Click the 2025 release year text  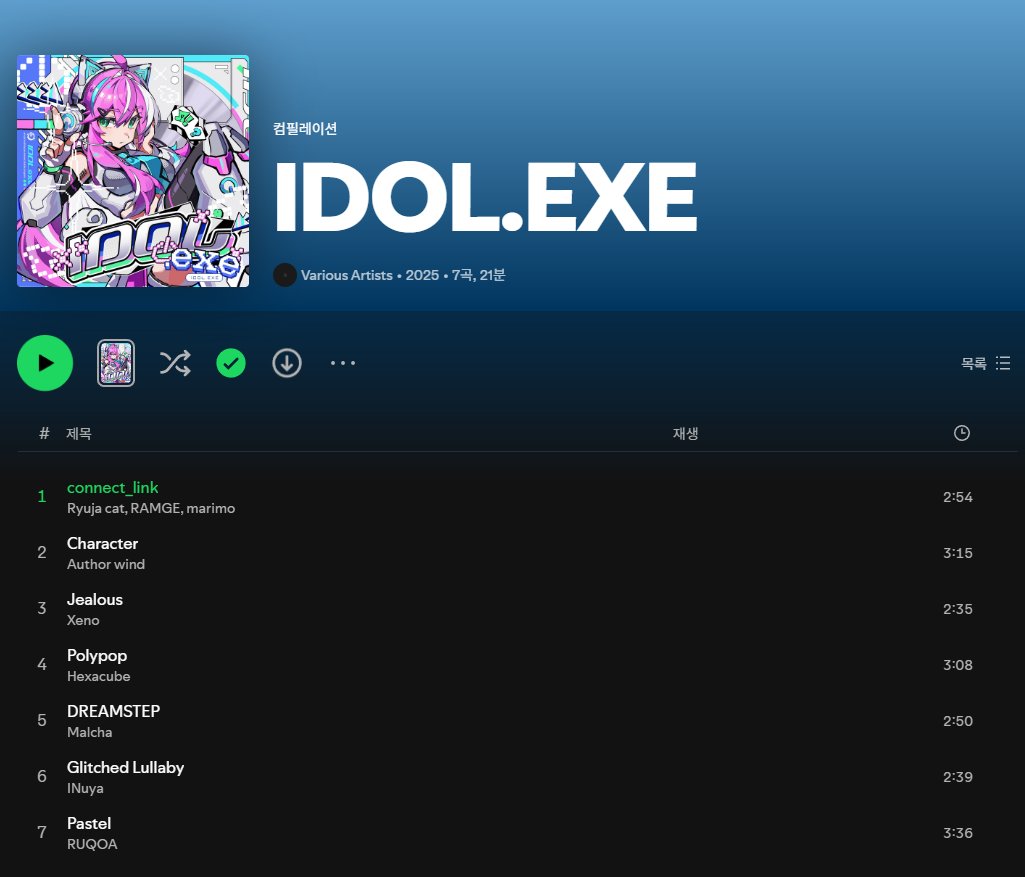coord(422,275)
